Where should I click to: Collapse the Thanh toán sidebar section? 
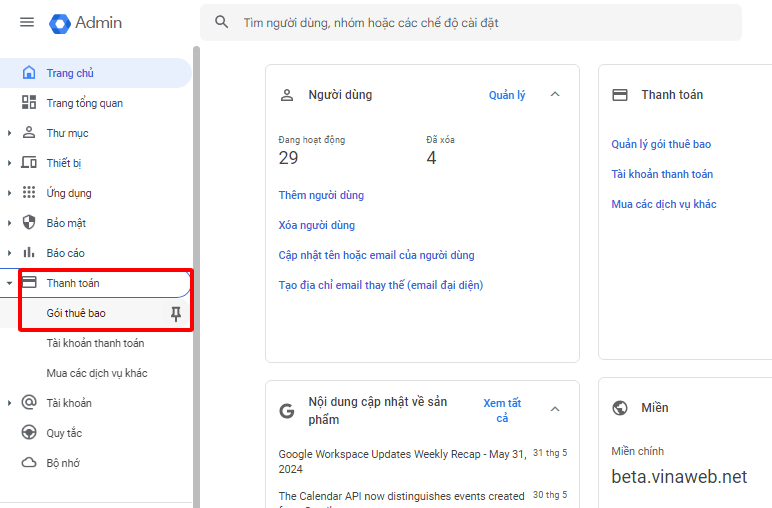pyautogui.click(x=10, y=283)
